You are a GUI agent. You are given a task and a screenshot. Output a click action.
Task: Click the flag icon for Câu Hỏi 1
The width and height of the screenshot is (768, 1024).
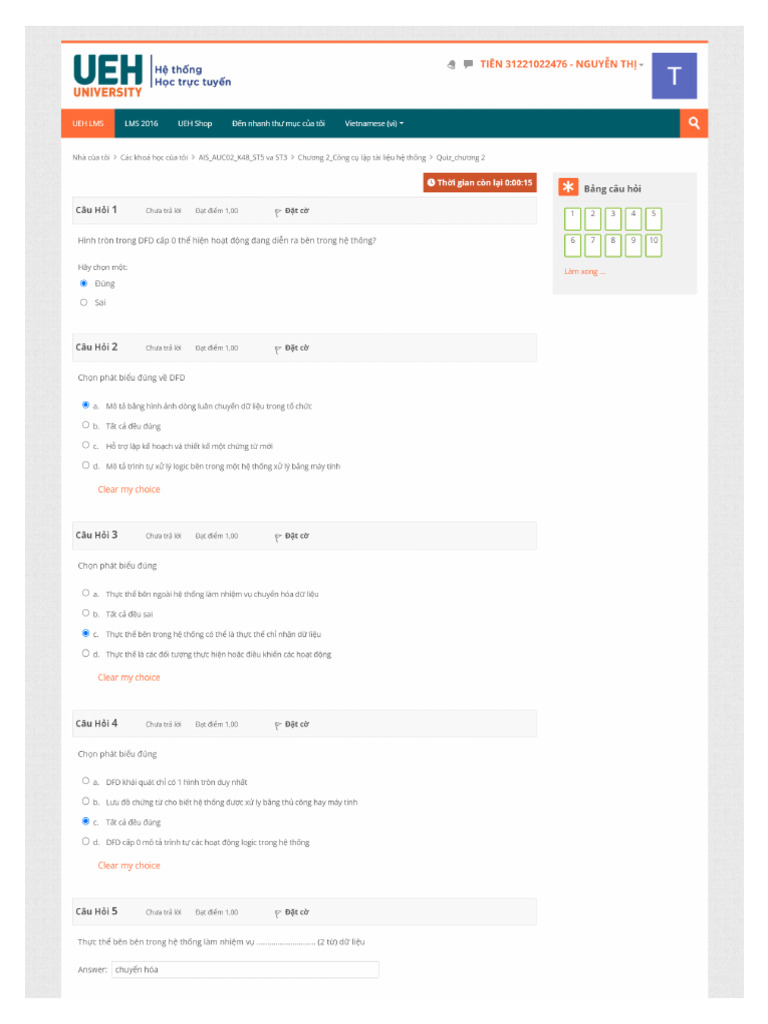pos(278,211)
